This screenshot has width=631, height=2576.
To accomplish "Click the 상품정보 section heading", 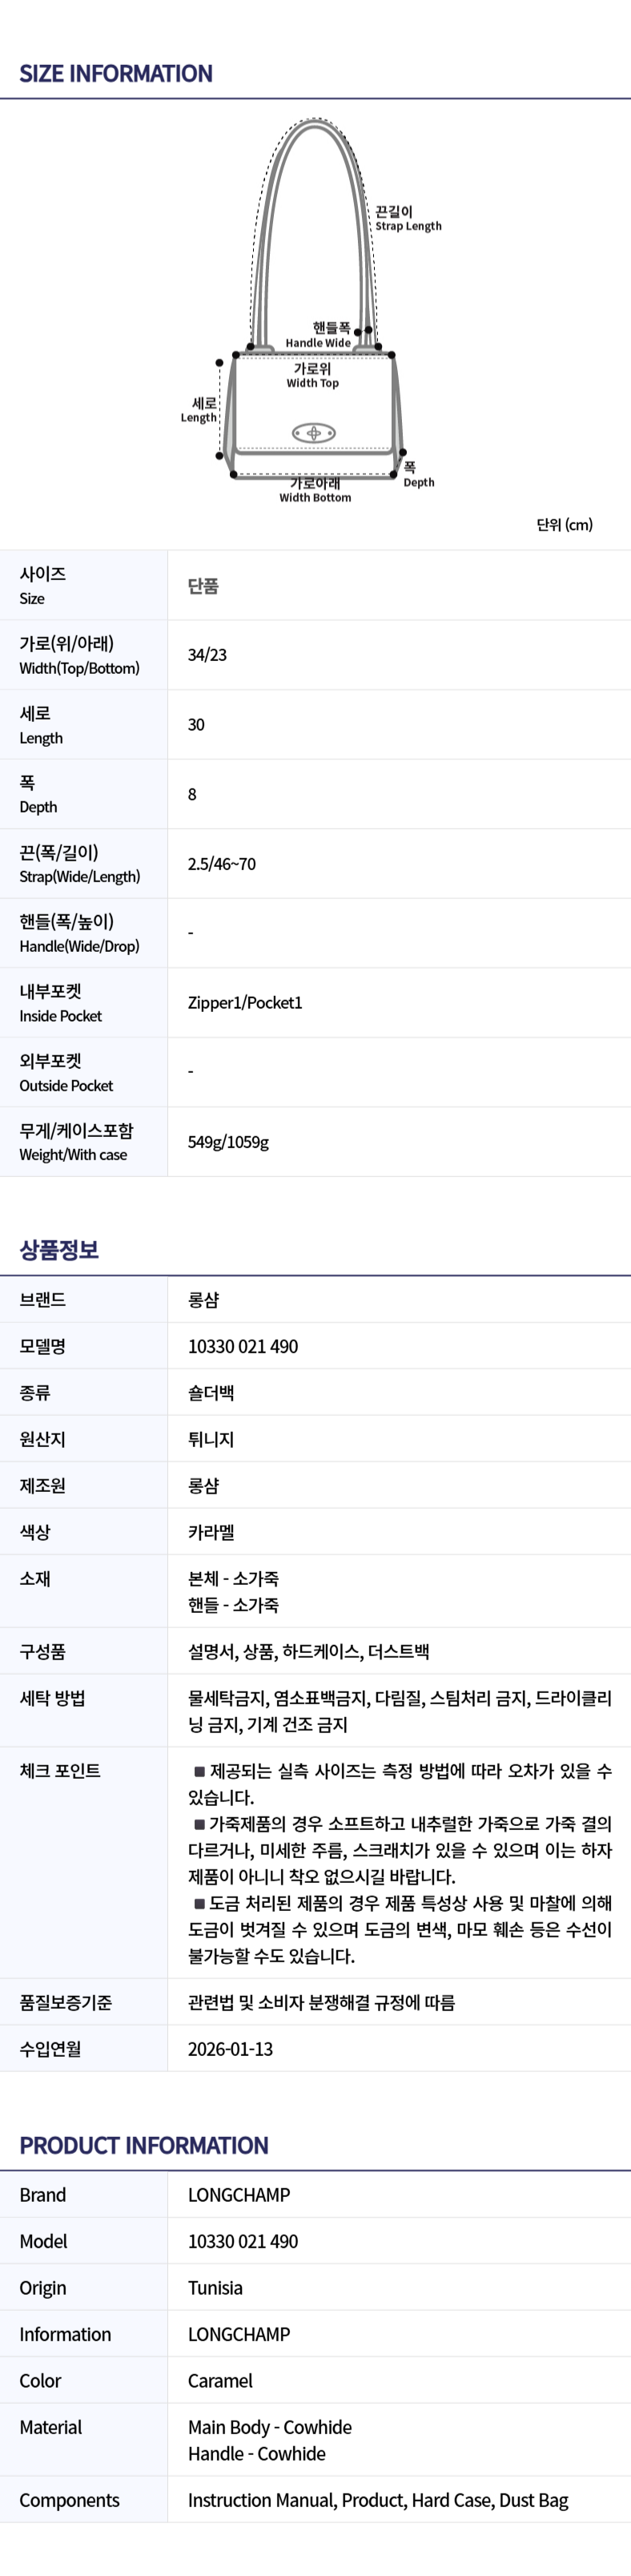I will tap(59, 1249).
